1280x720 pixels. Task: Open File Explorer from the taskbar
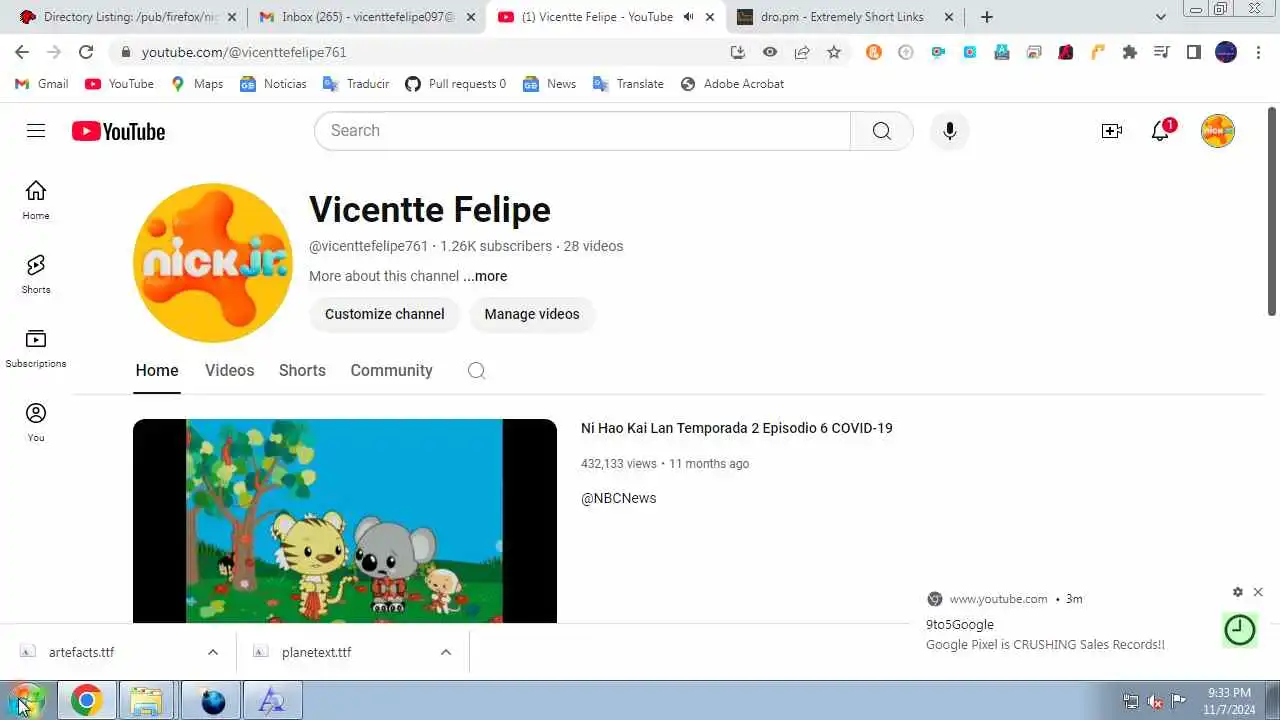[x=146, y=701]
